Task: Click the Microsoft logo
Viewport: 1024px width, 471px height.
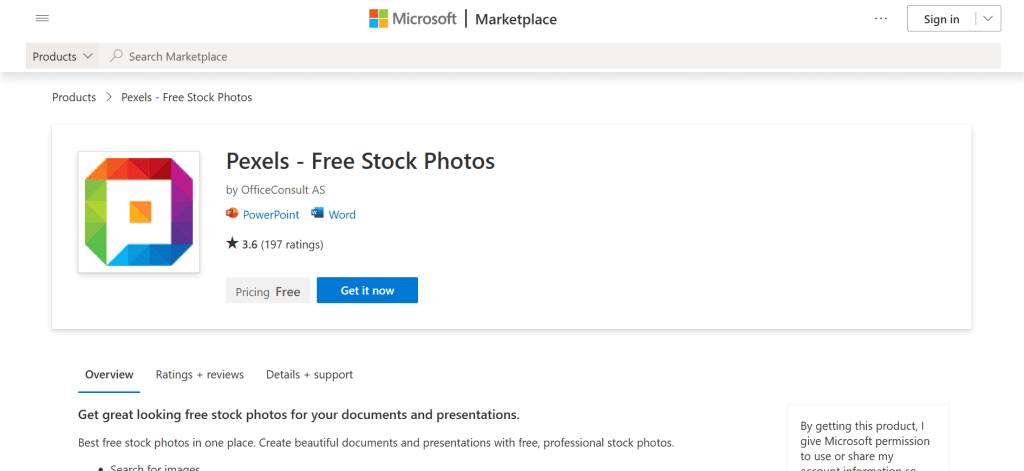Action: pyautogui.click(x=412, y=19)
